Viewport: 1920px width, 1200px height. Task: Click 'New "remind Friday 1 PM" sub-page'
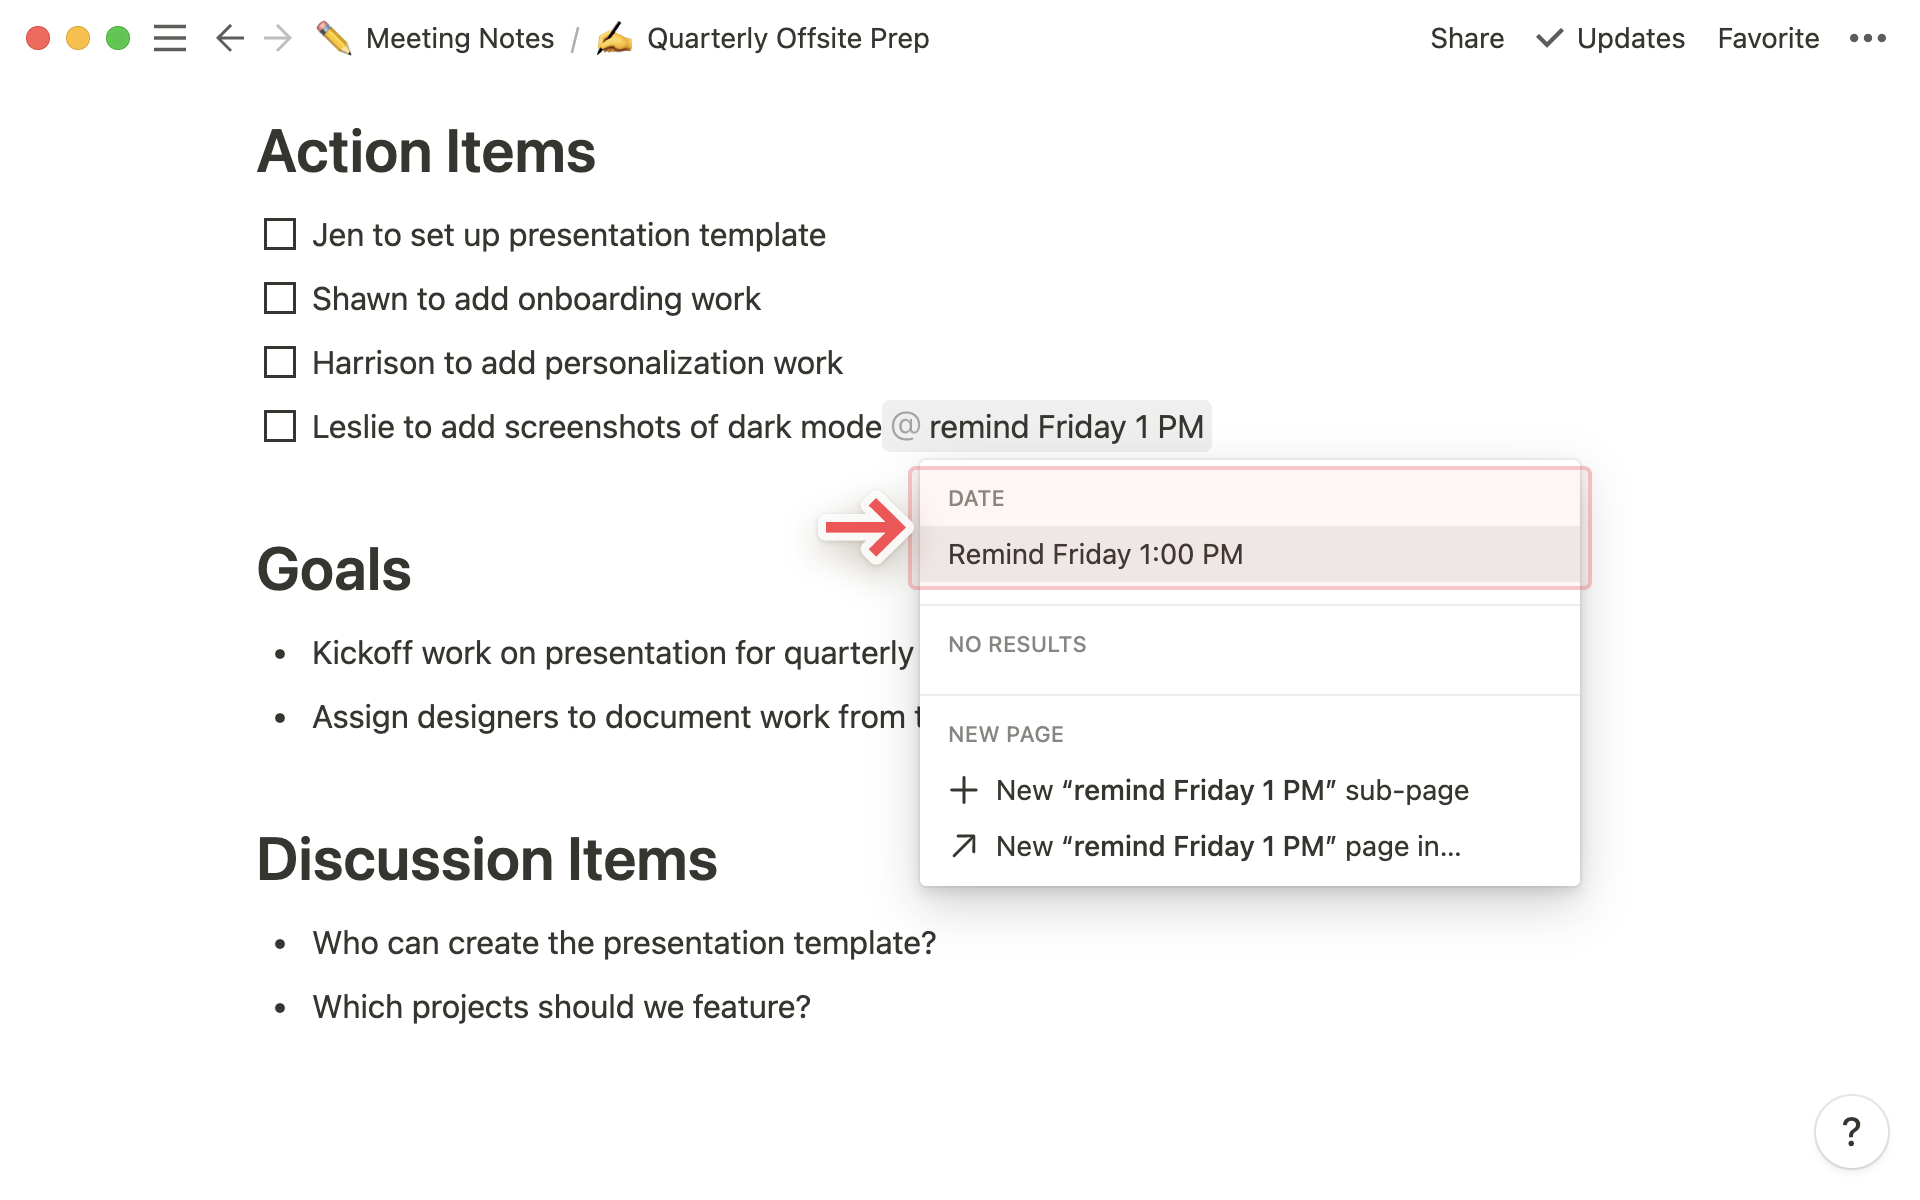pyautogui.click(x=1232, y=789)
